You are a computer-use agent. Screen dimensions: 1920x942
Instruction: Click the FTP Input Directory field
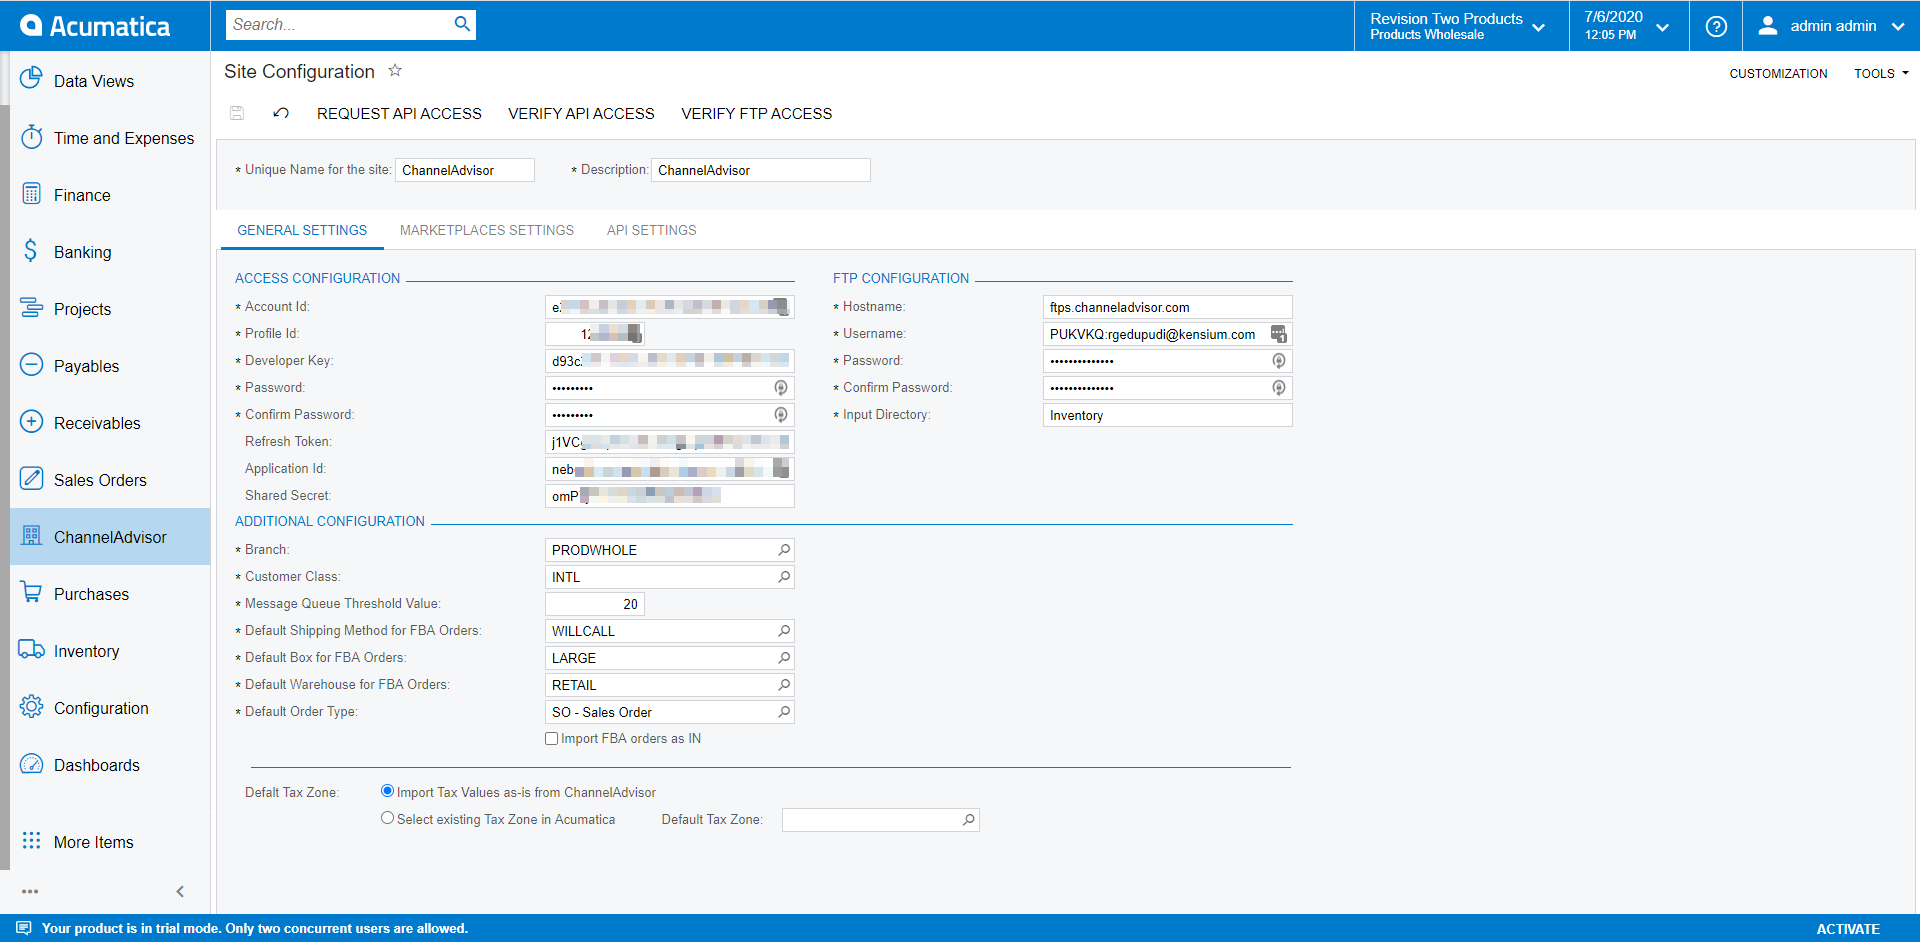click(x=1168, y=415)
